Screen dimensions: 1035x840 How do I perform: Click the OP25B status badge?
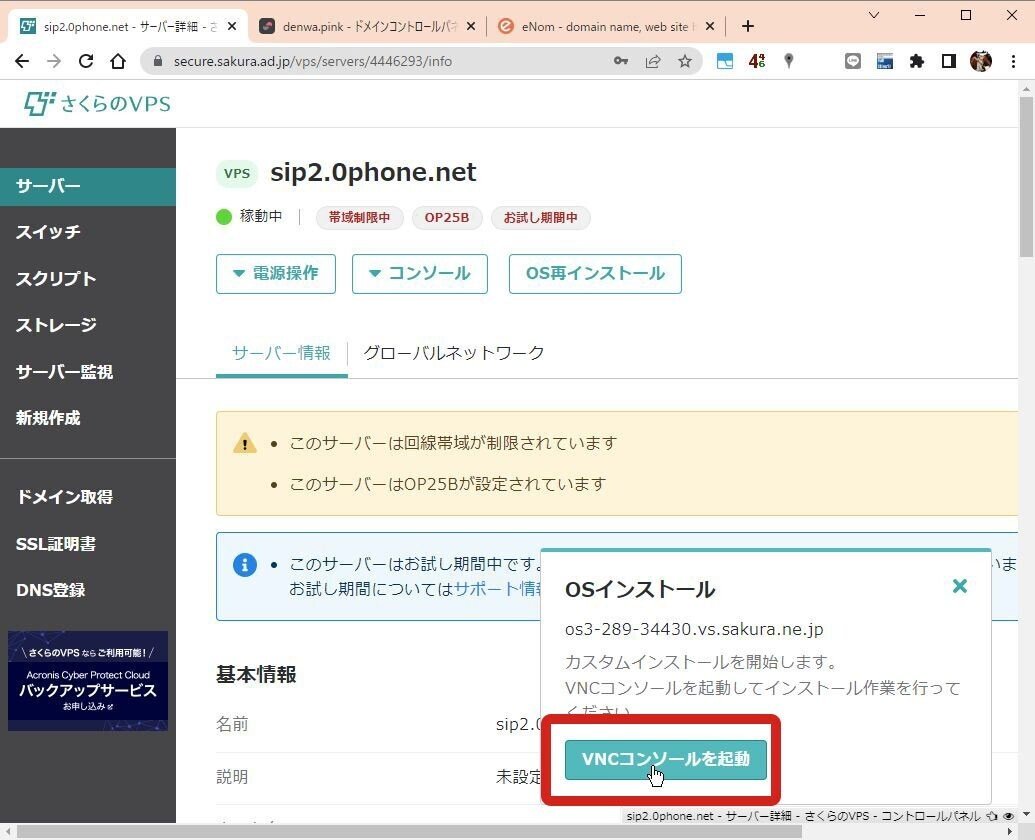(447, 218)
